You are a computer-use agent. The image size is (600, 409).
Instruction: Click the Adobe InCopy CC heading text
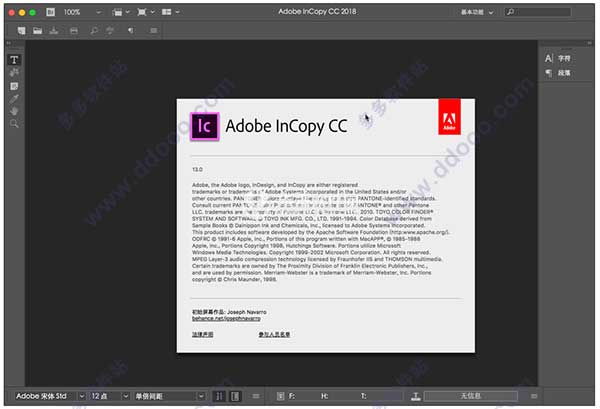(286, 126)
